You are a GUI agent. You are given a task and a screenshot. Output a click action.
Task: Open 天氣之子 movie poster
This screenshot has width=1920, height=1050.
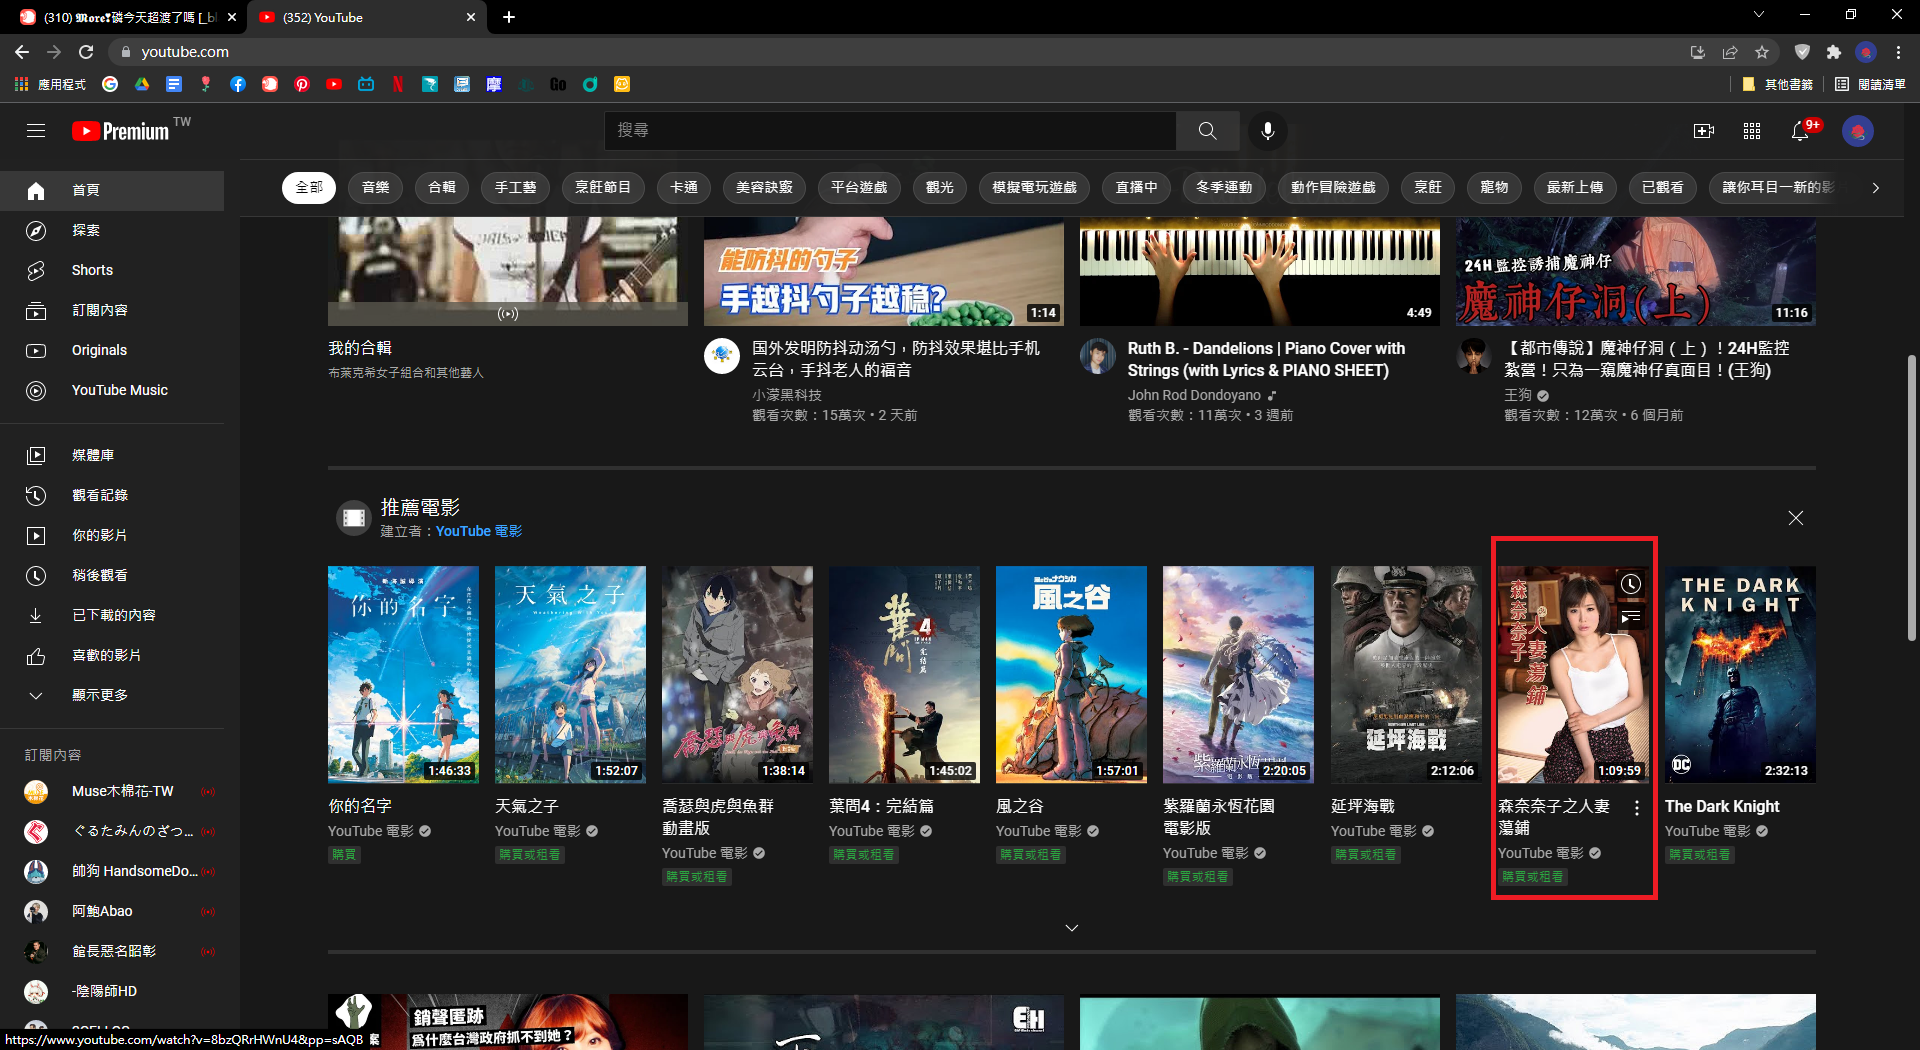[x=570, y=674]
